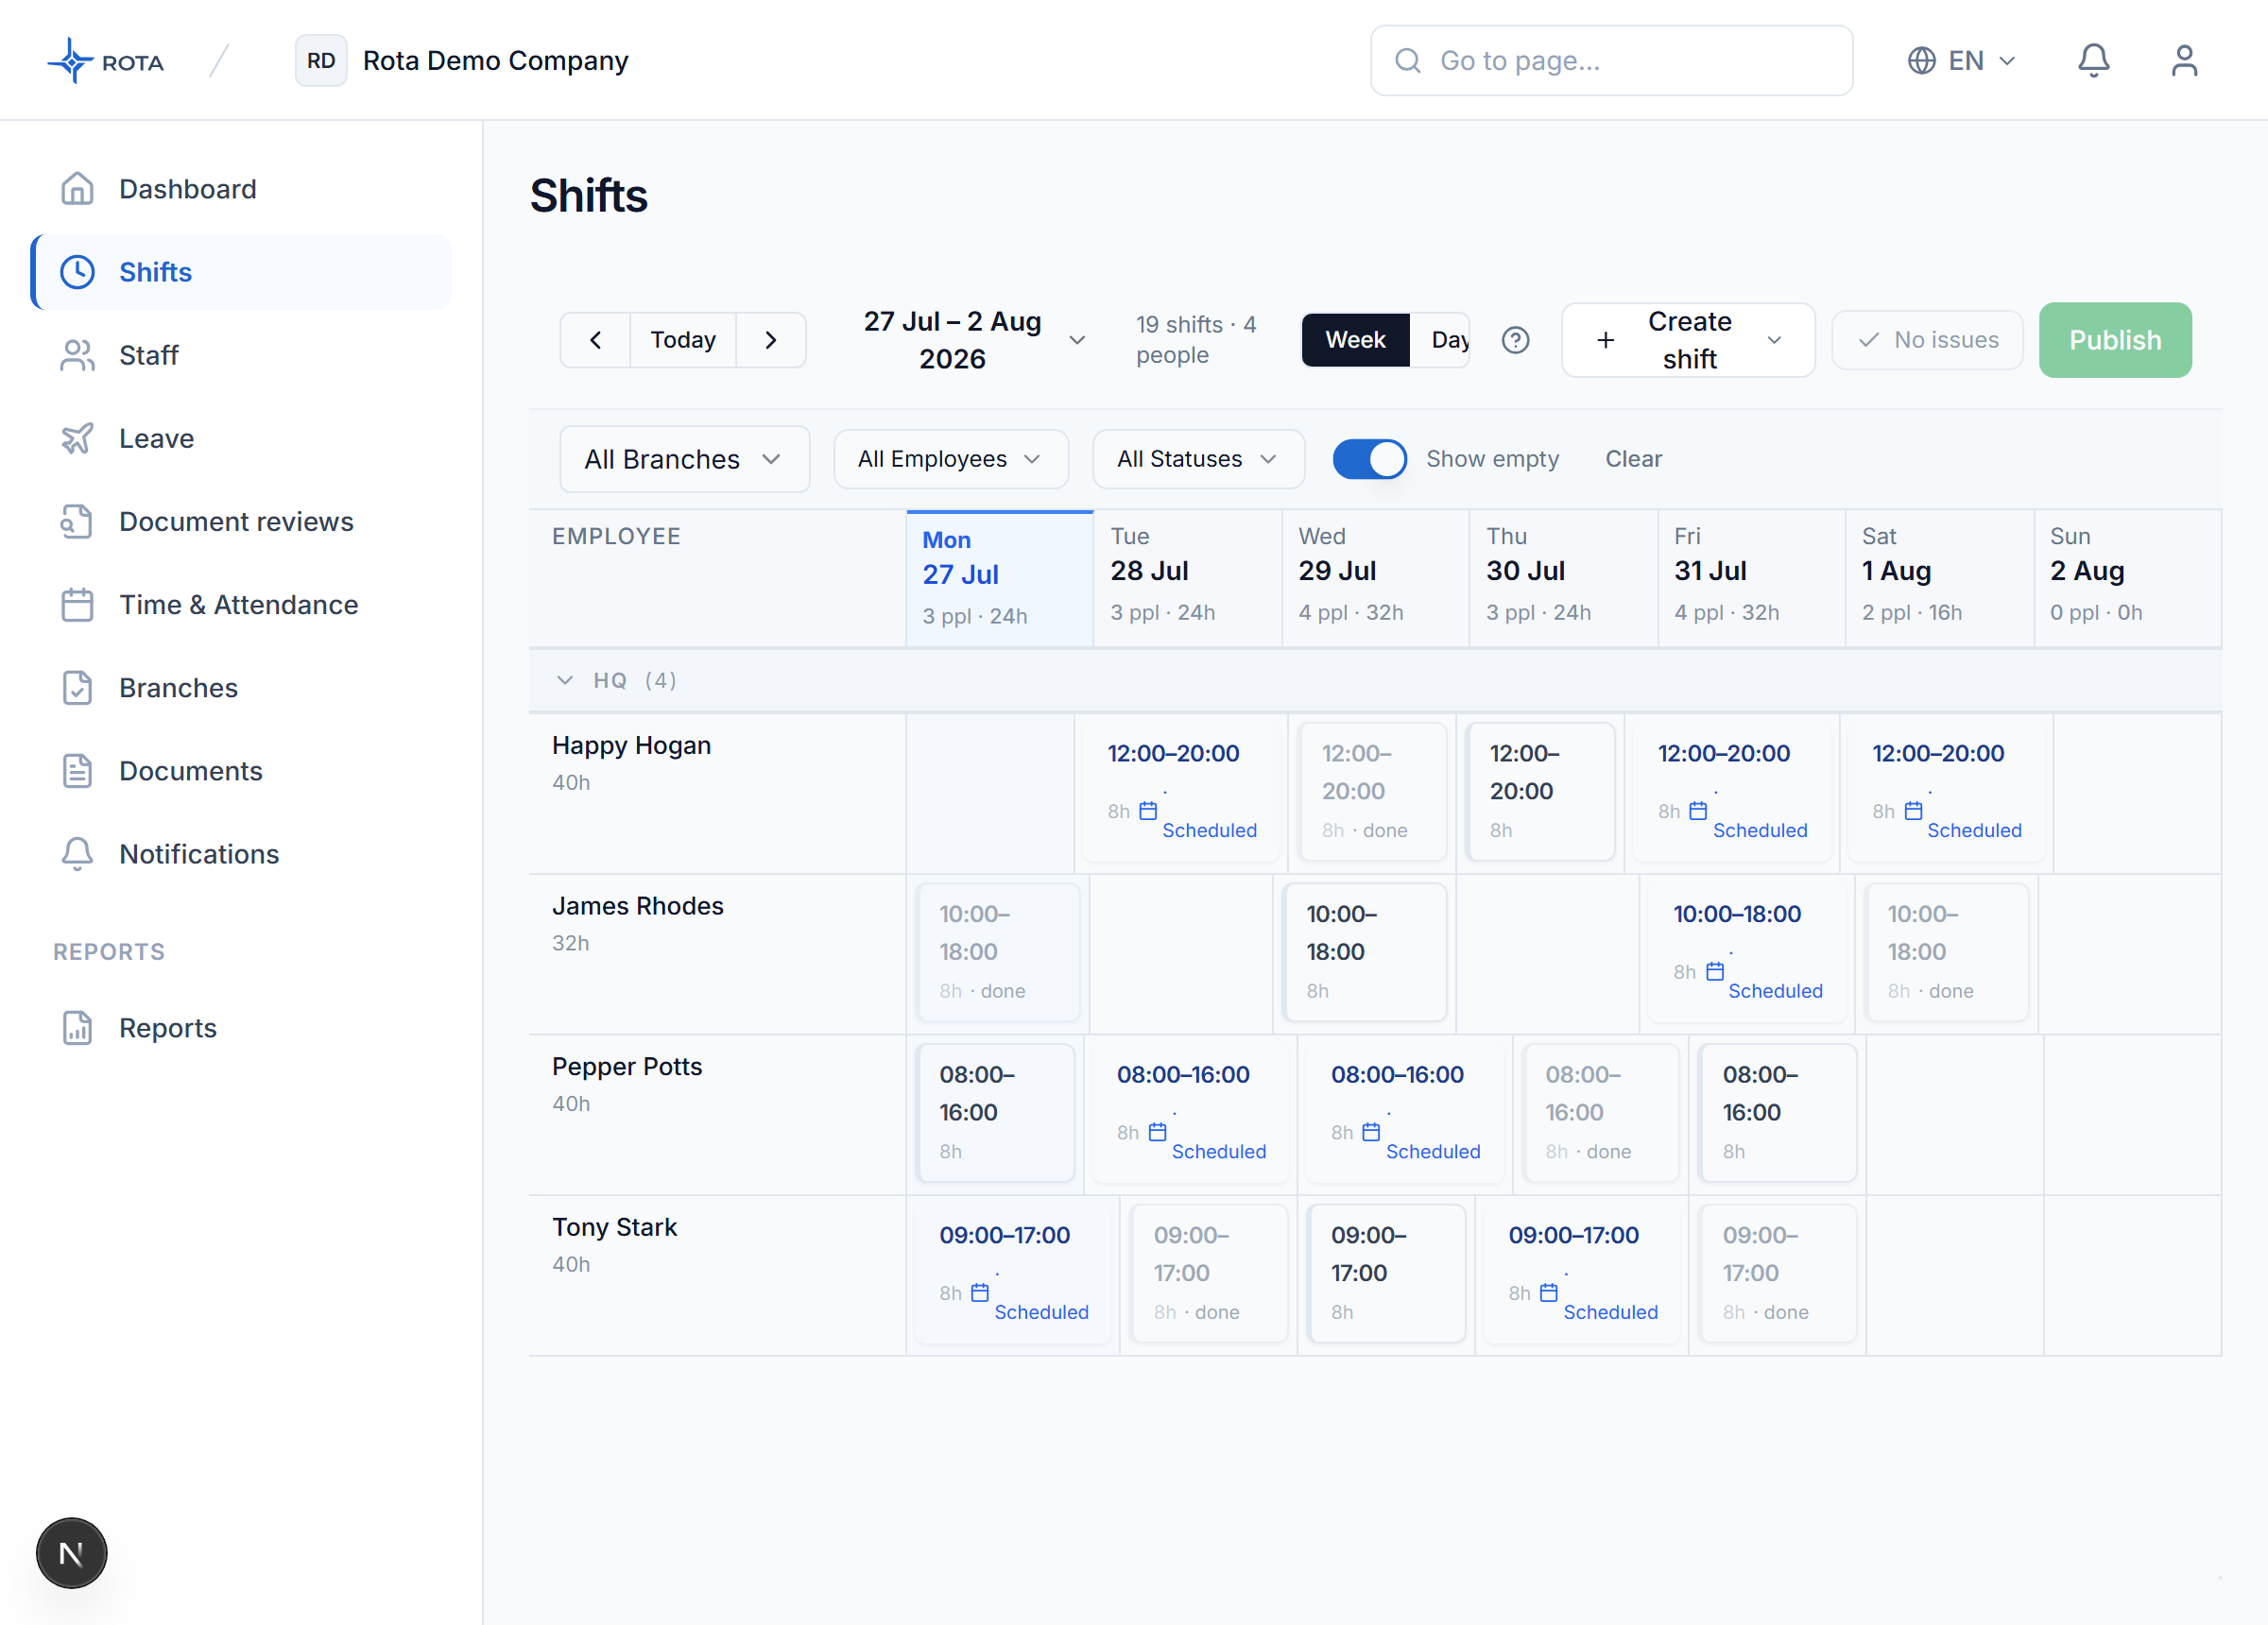Click the Dashboard home icon
Image resolution: width=2268 pixels, height=1625 pixels.
77,189
